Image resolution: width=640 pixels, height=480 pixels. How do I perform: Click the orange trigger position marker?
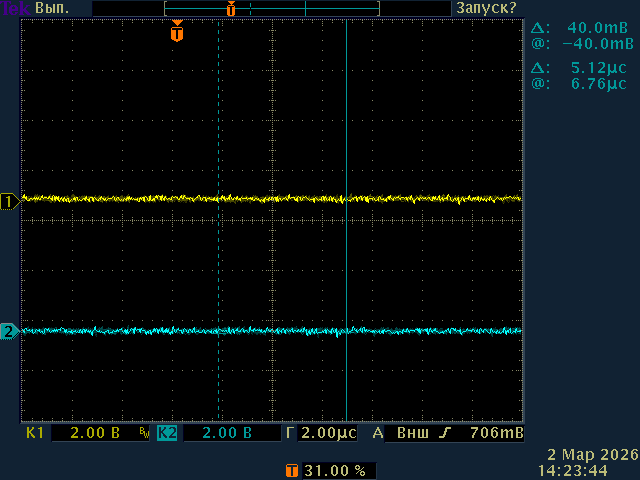pos(177,33)
